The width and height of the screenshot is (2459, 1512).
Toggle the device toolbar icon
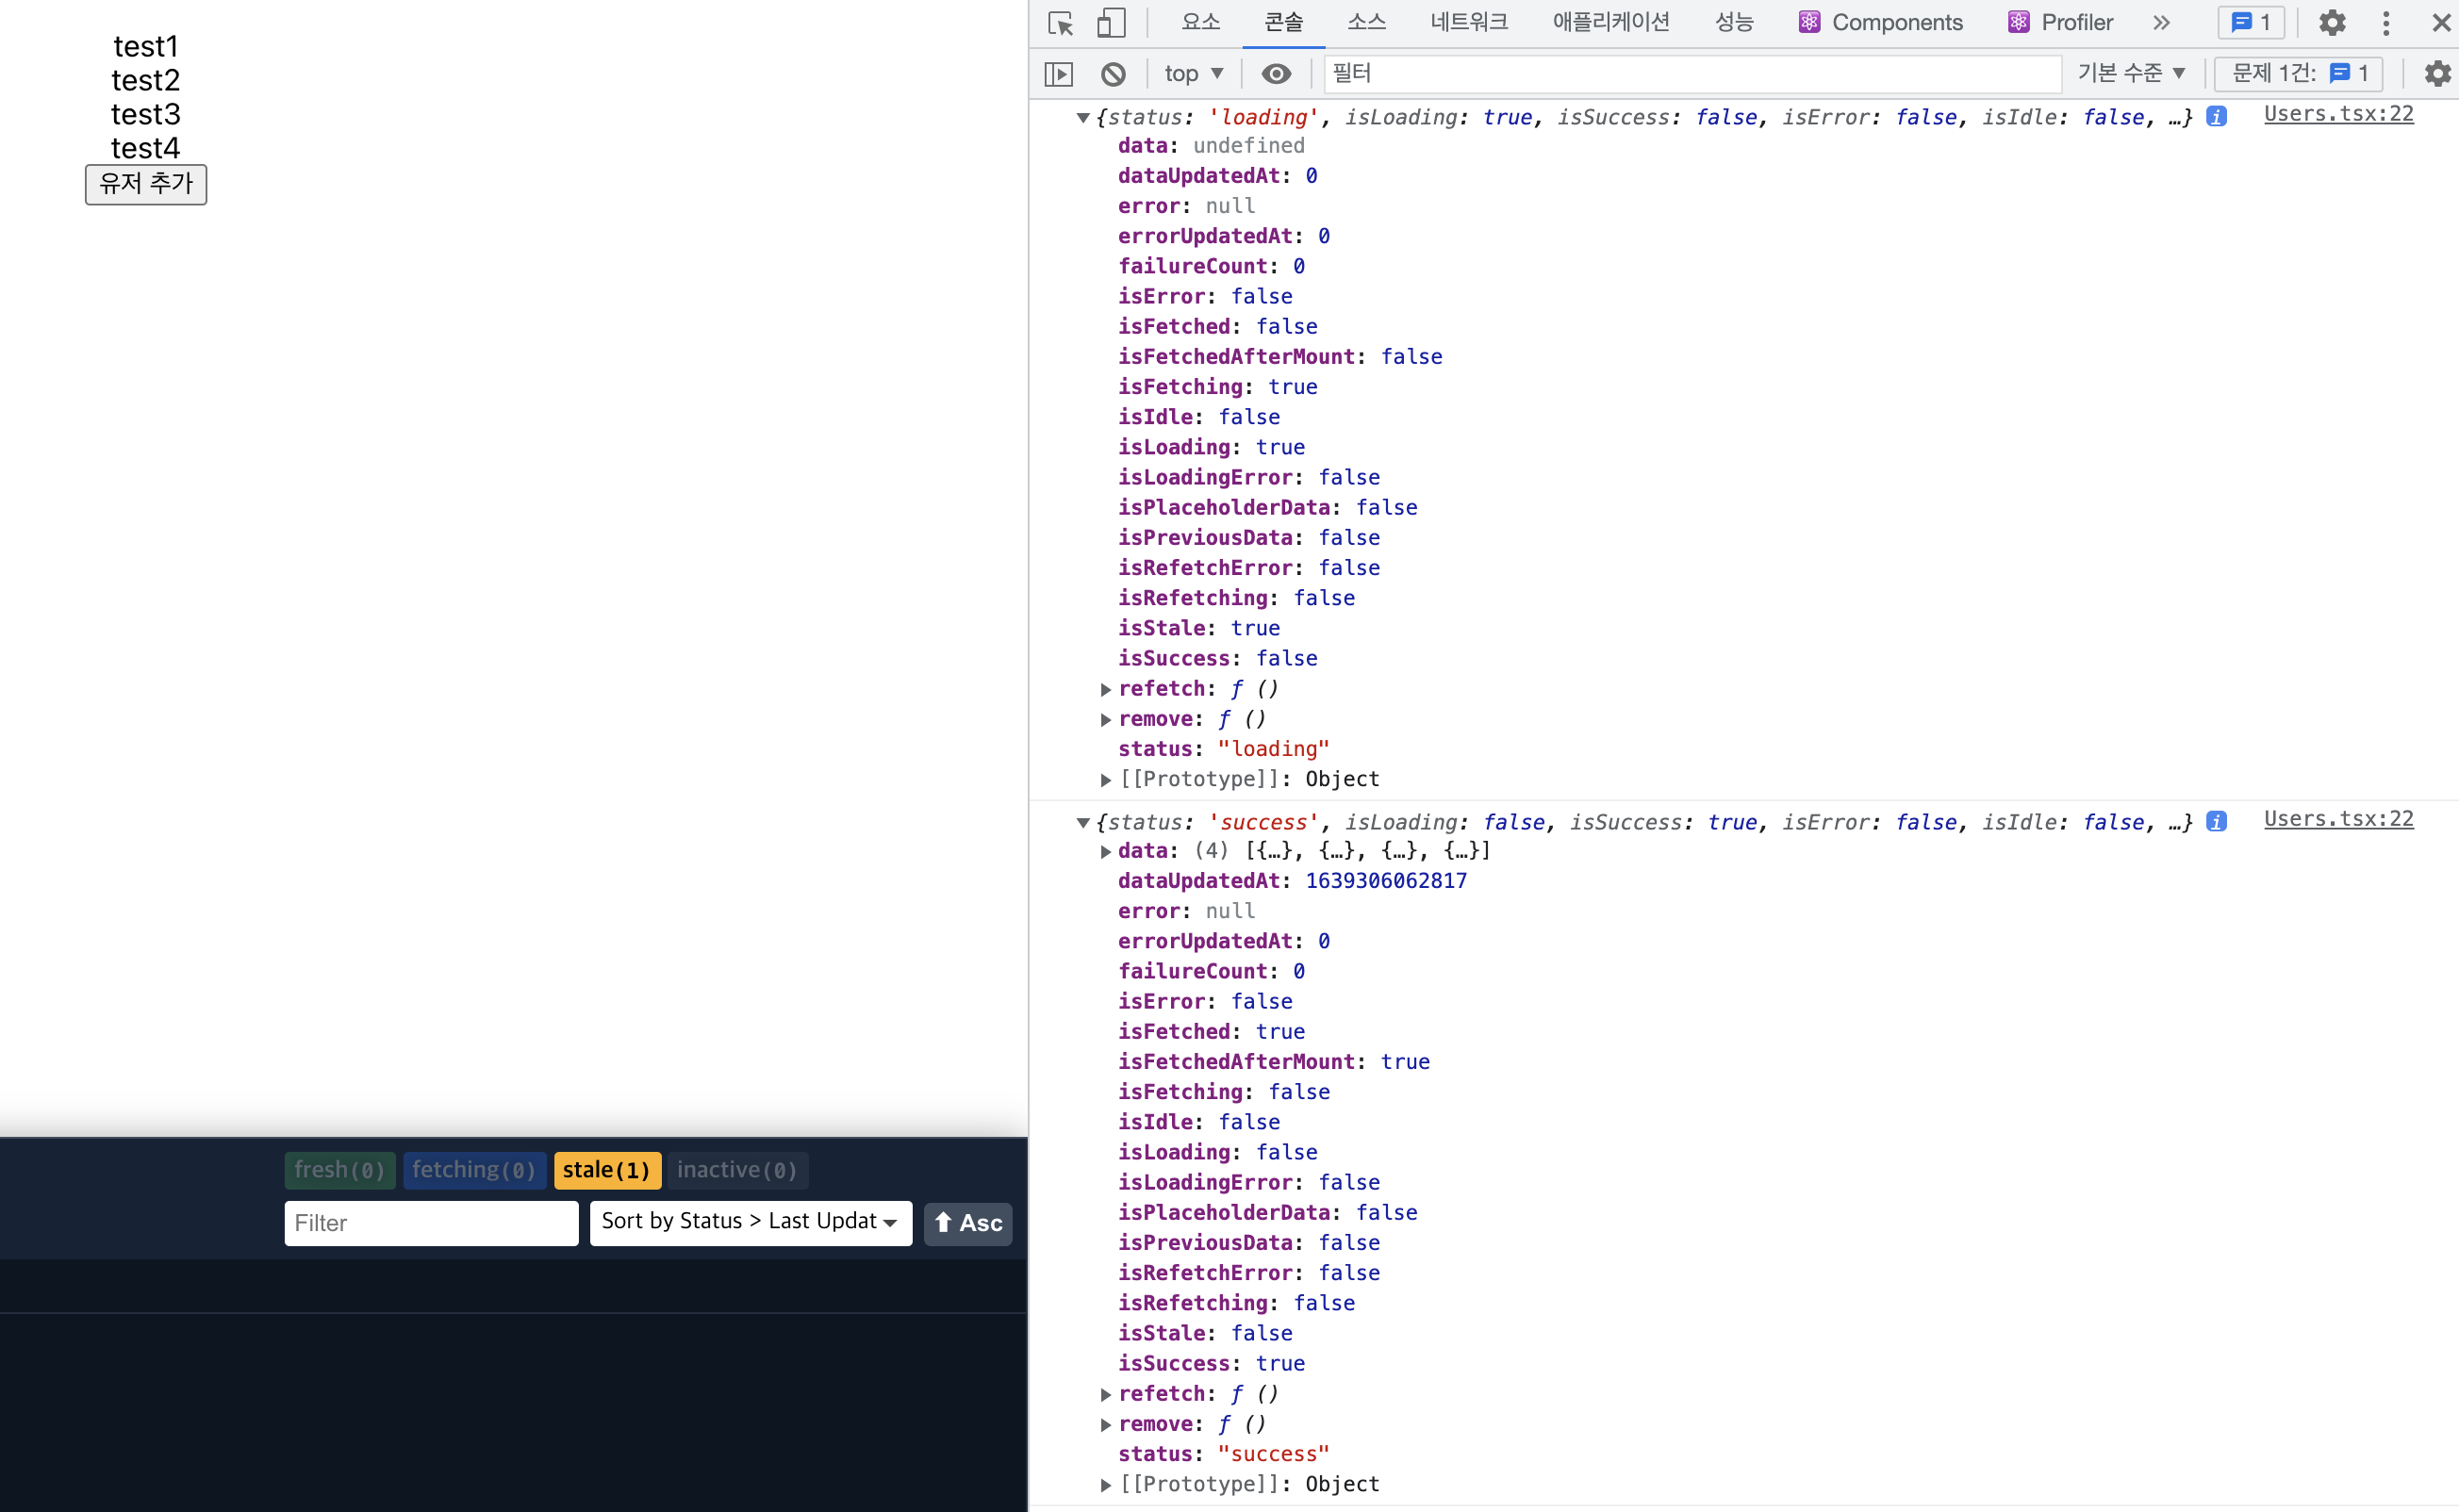(1110, 23)
